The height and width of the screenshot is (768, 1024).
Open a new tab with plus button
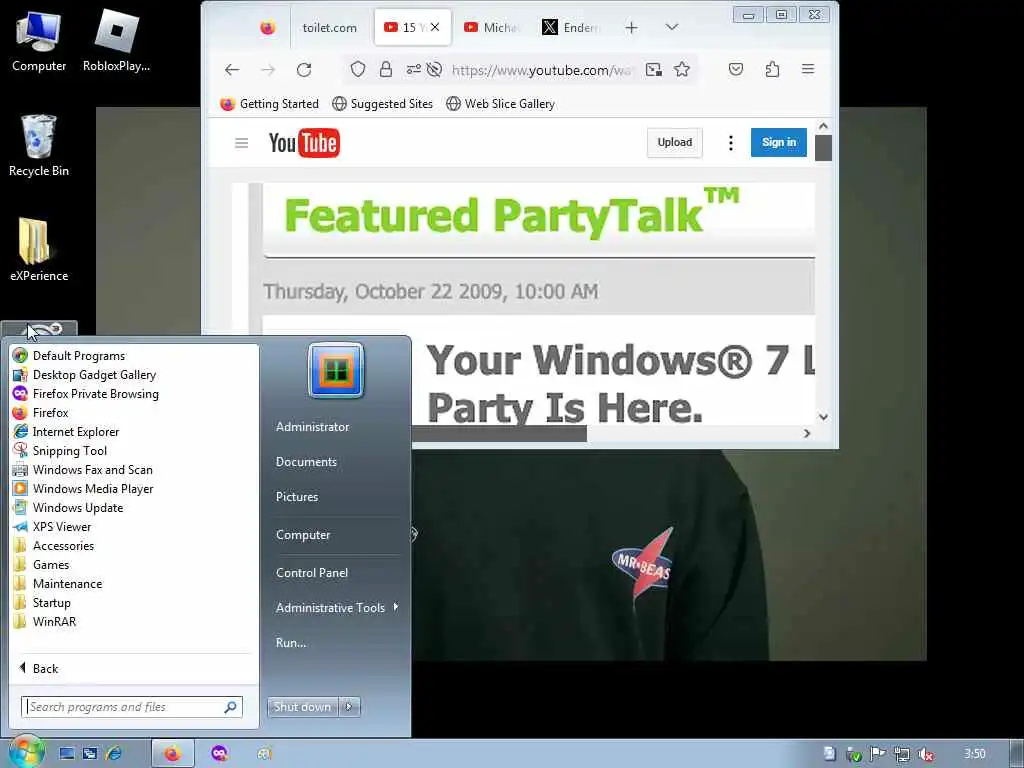coord(631,27)
